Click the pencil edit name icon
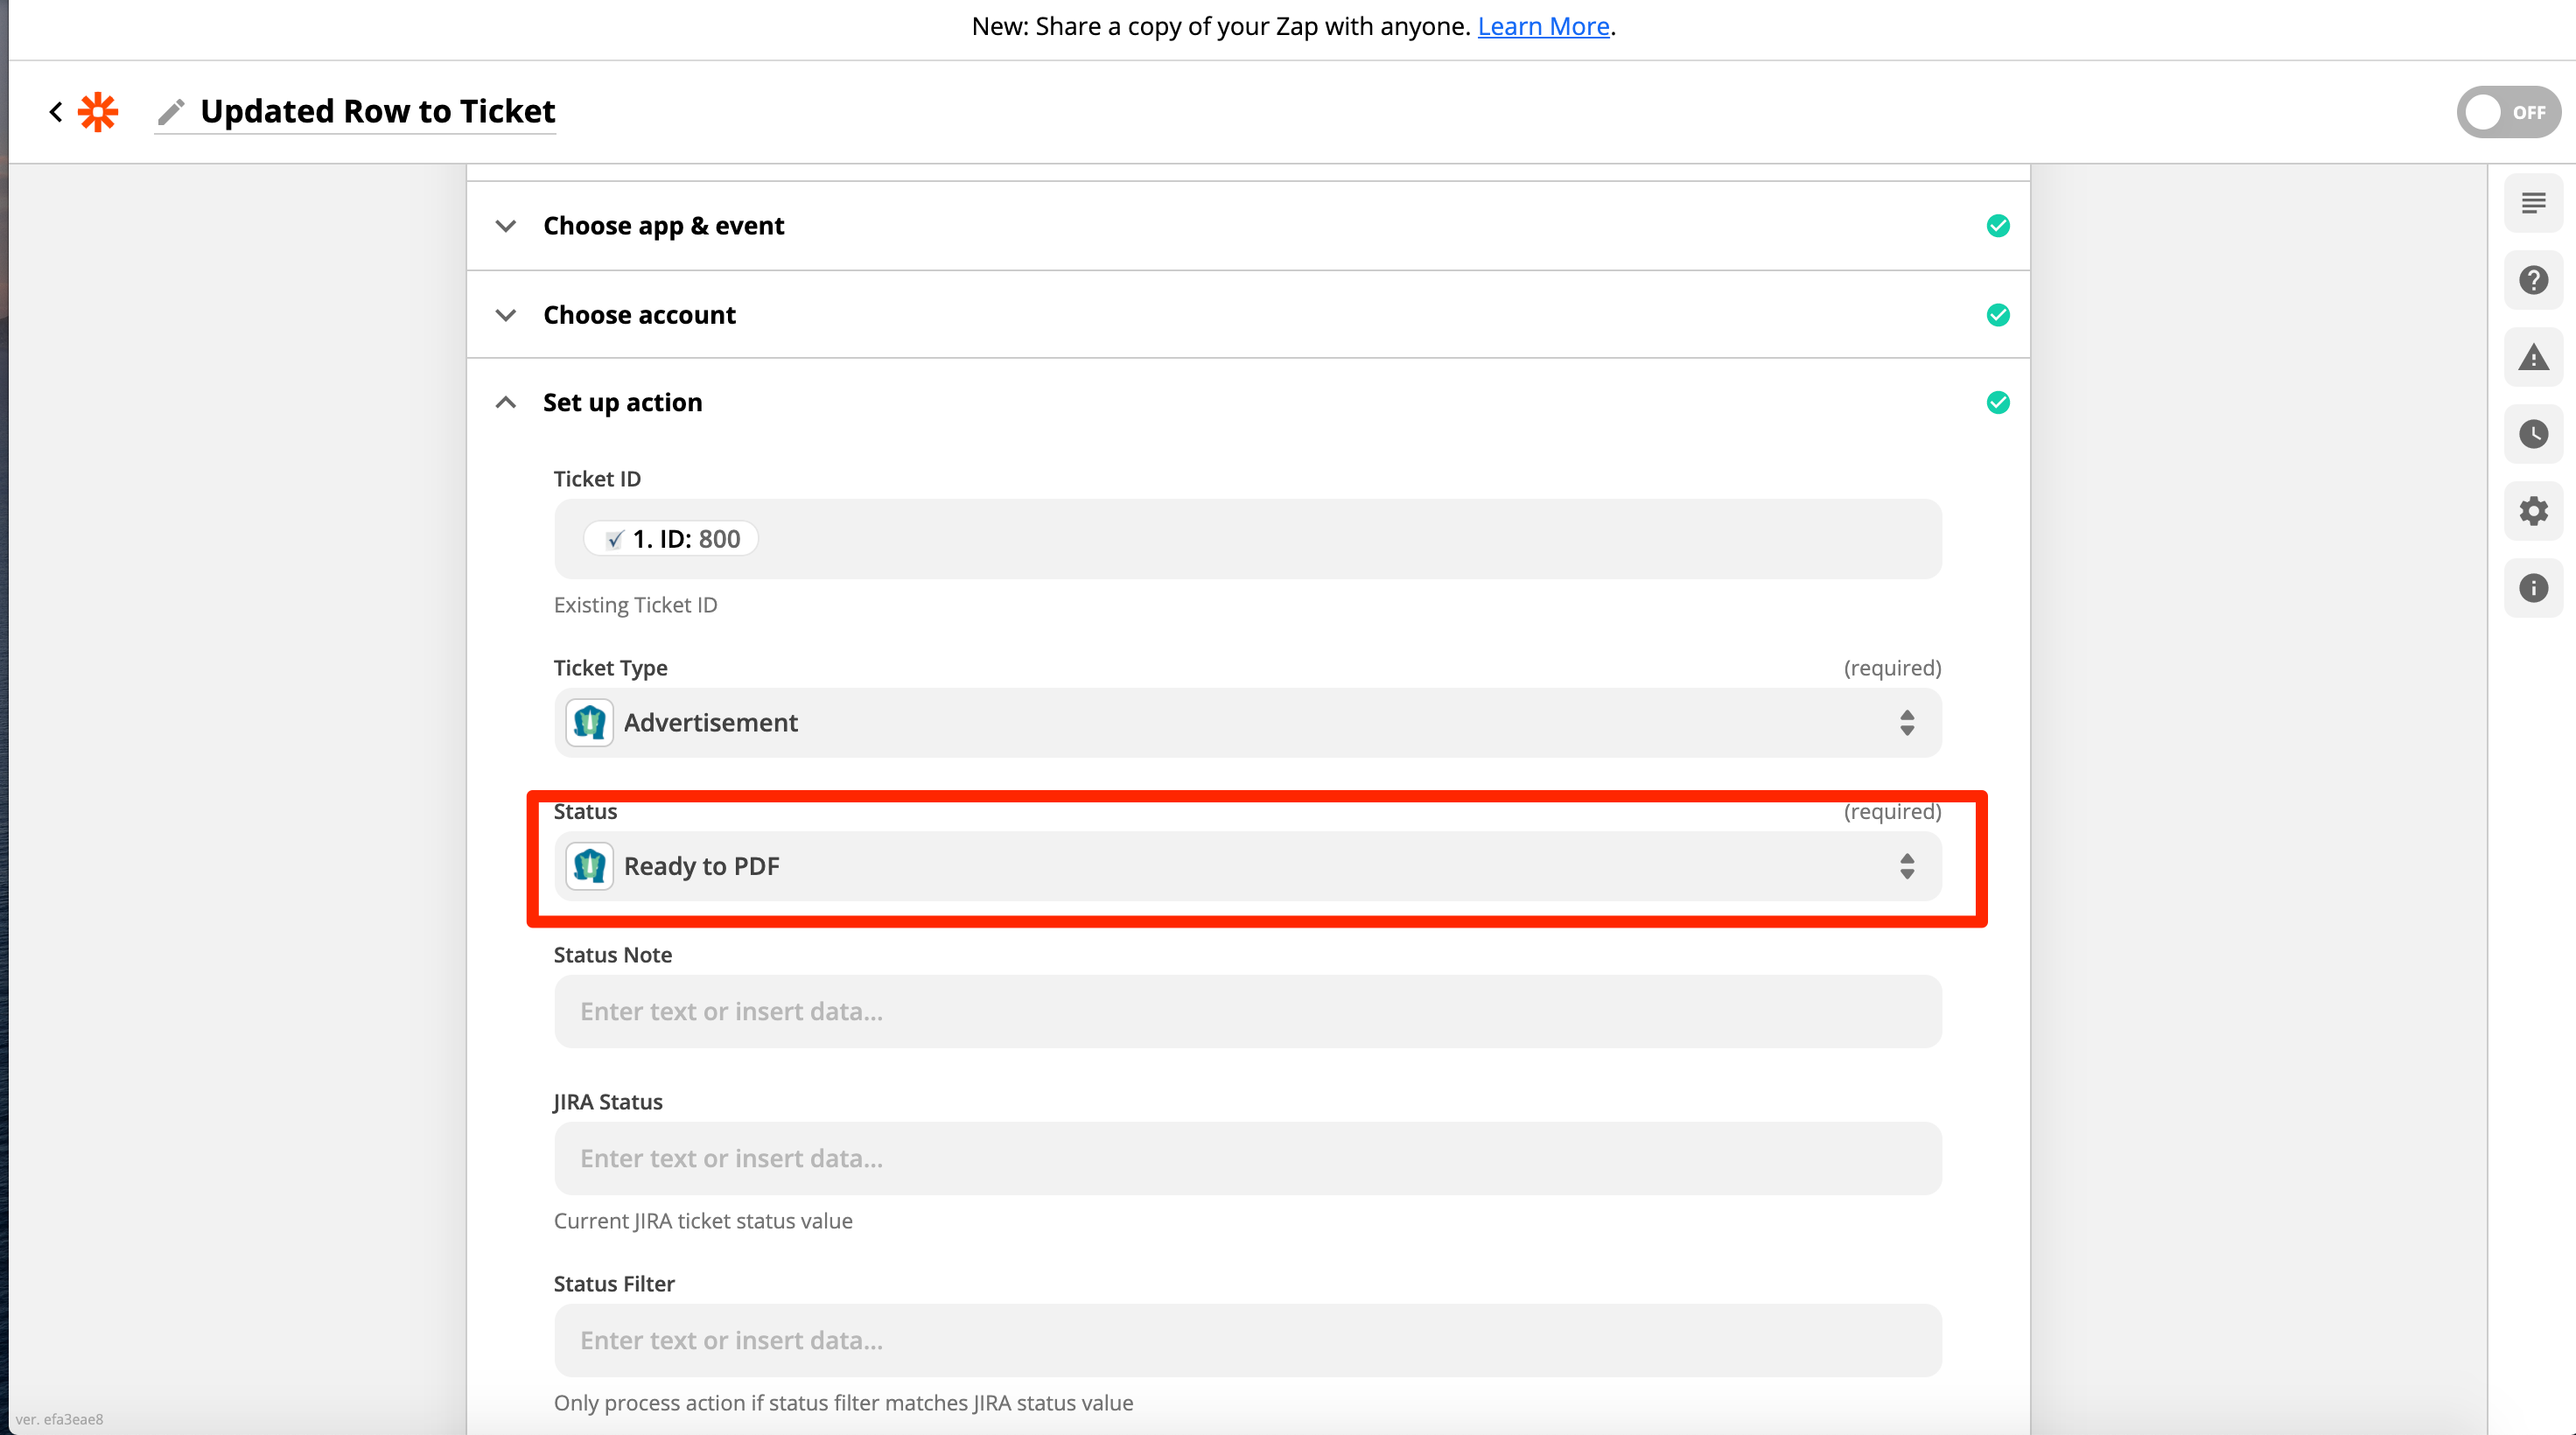This screenshot has height=1435, width=2576. (x=171, y=111)
